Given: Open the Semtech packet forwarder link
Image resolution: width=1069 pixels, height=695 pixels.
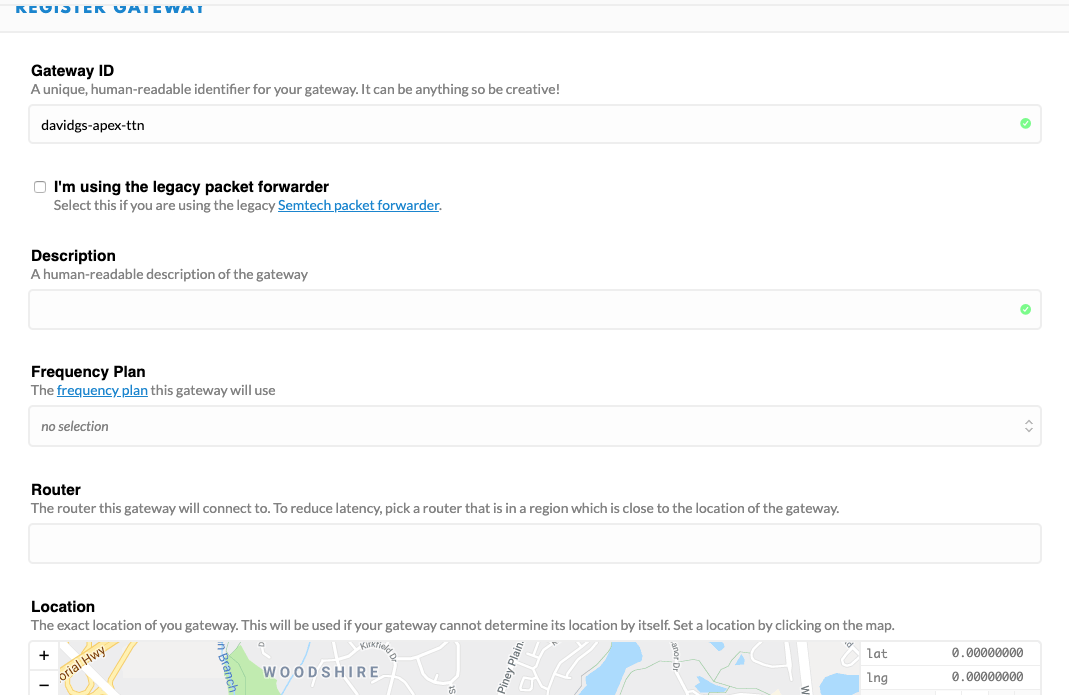Looking at the screenshot, I should pyautogui.click(x=358, y=205).
